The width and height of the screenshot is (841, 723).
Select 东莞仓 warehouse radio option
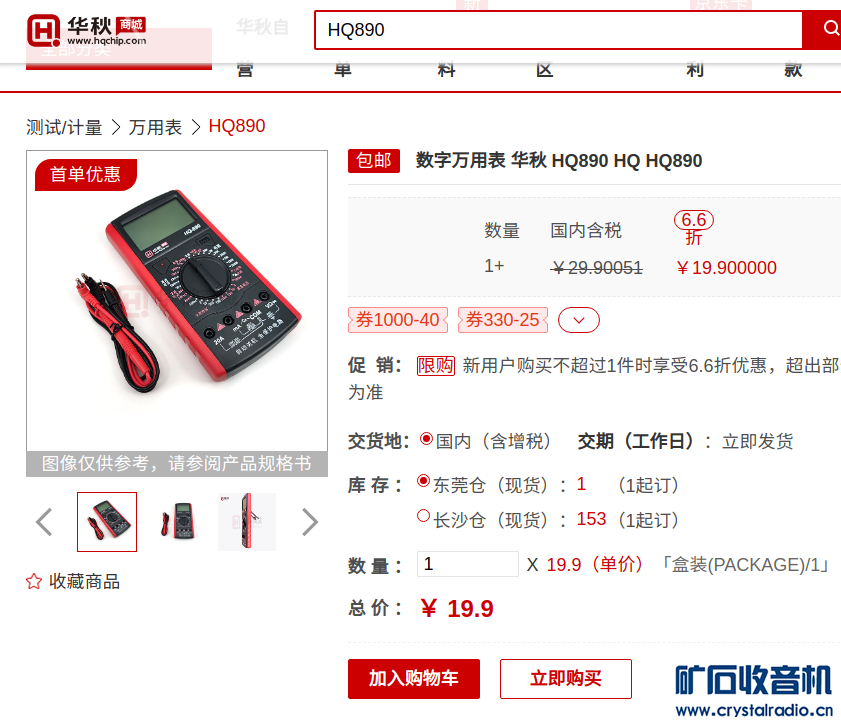(x=423, y=481)
